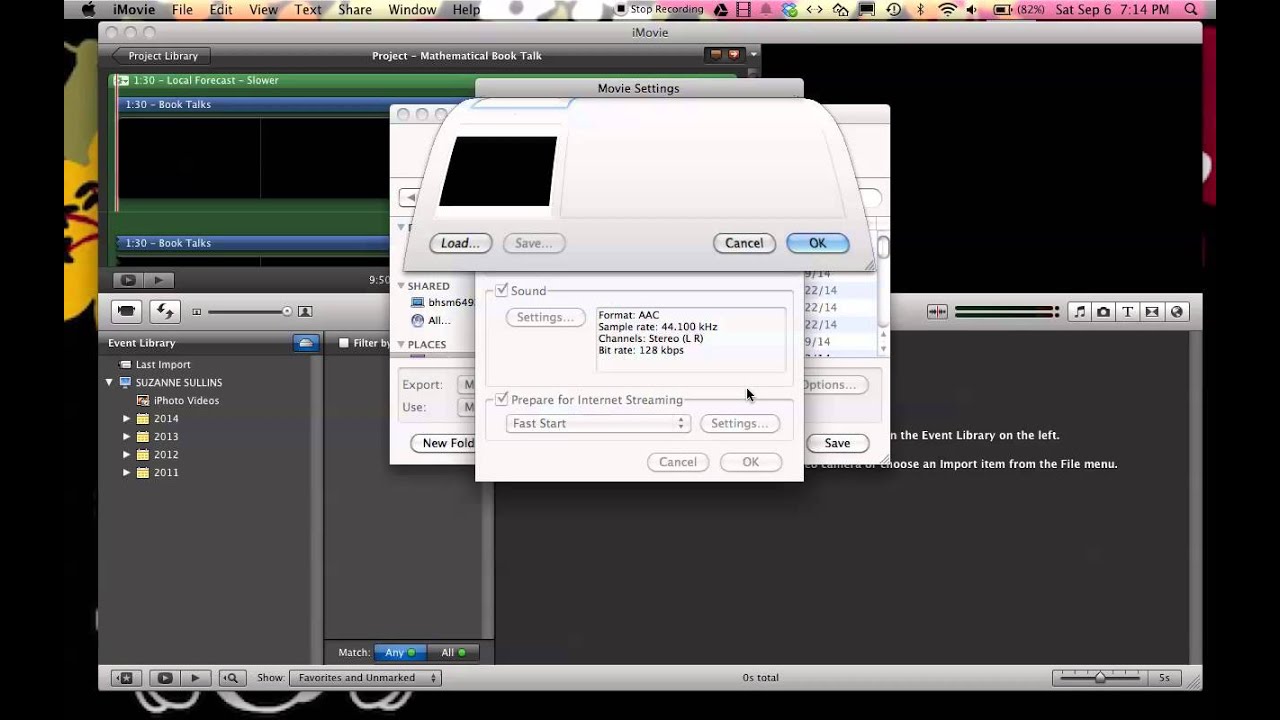
Task: Click the Save button in export dialog
Action: click(x=837, y=443)
